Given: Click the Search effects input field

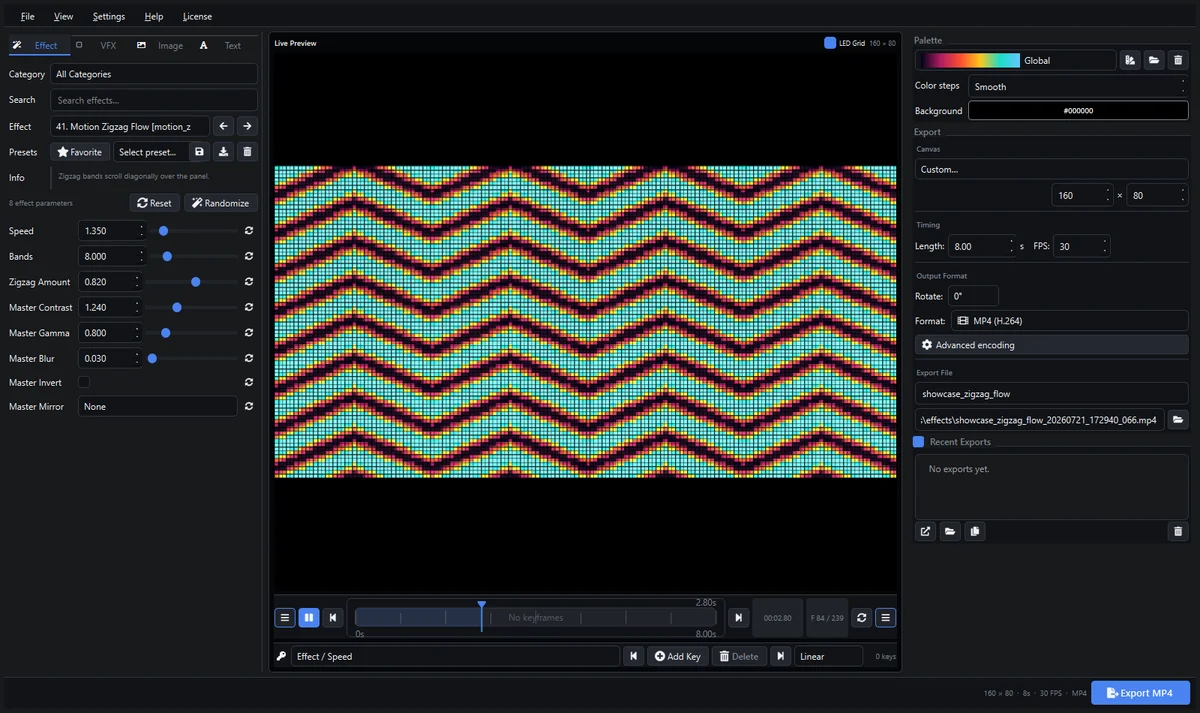Looking at the screenshot, I should click(x=154, y=100).
